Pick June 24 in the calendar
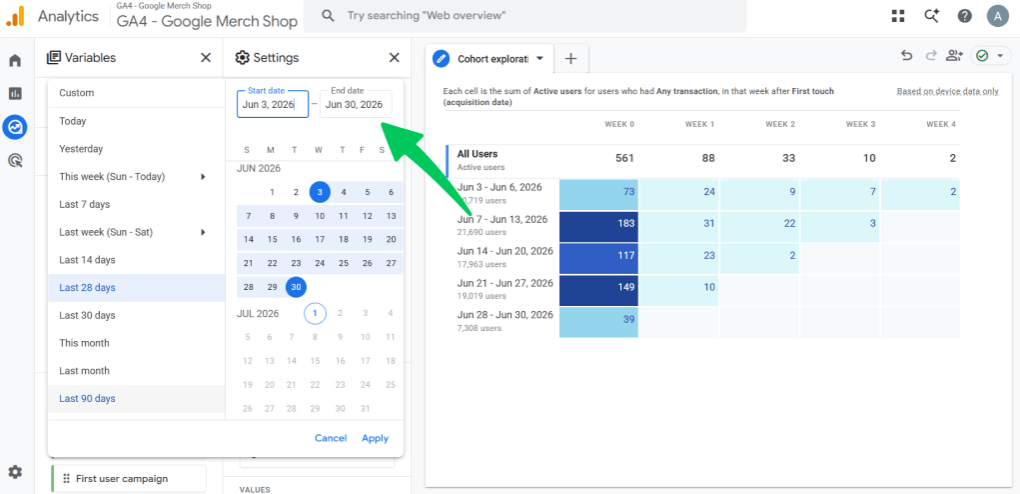Screen dimensions: 1020x494 coord(319,264)
